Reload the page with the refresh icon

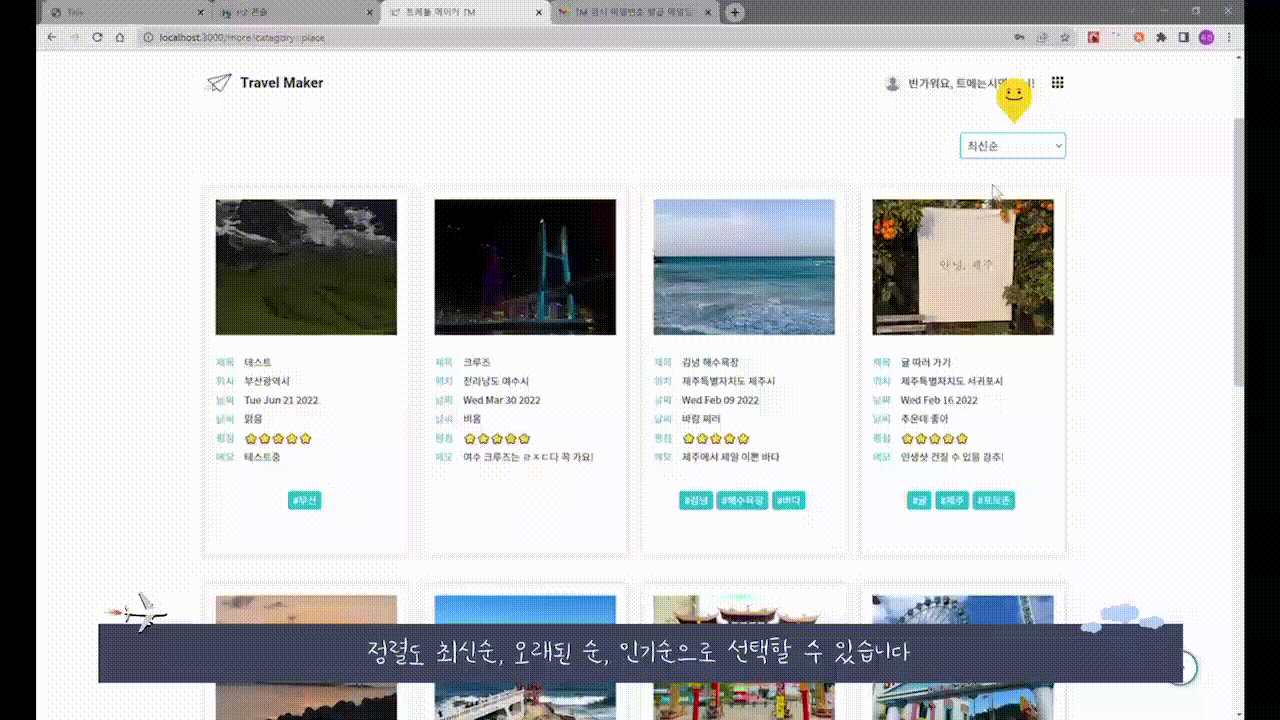(97, 37)
